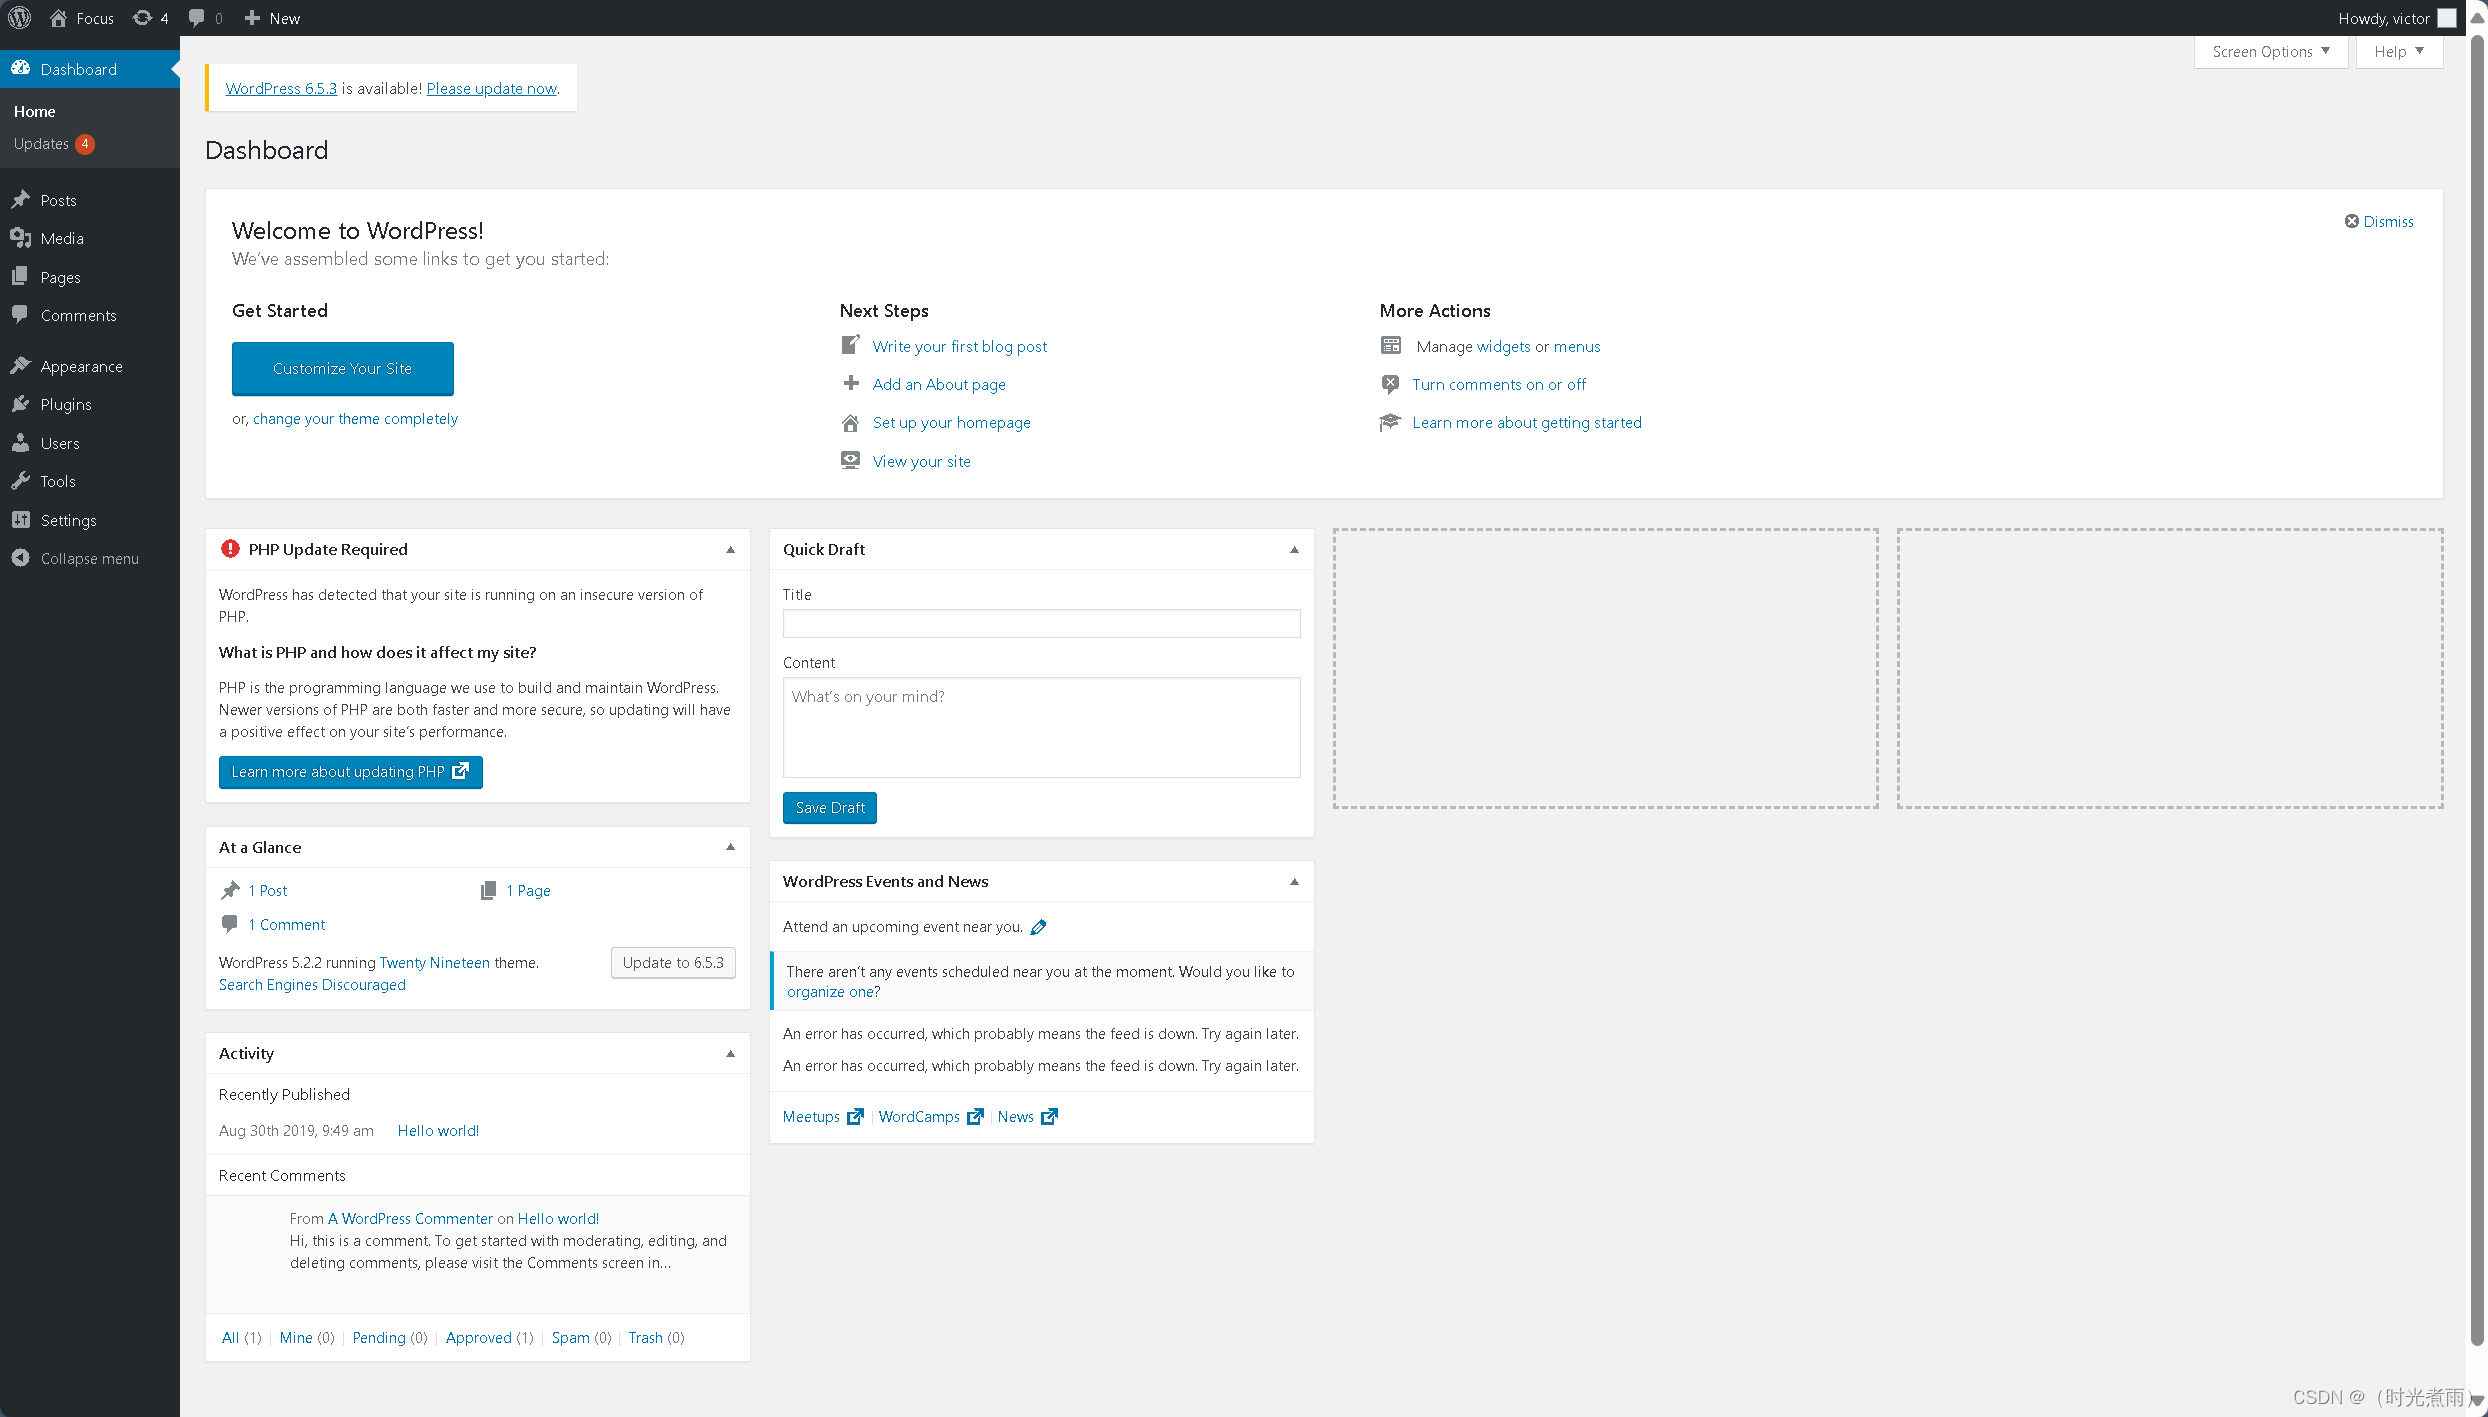Open the Screen Options dropdown
This screenshot has height=1417, width=2488.
(x=2271, y=51)
